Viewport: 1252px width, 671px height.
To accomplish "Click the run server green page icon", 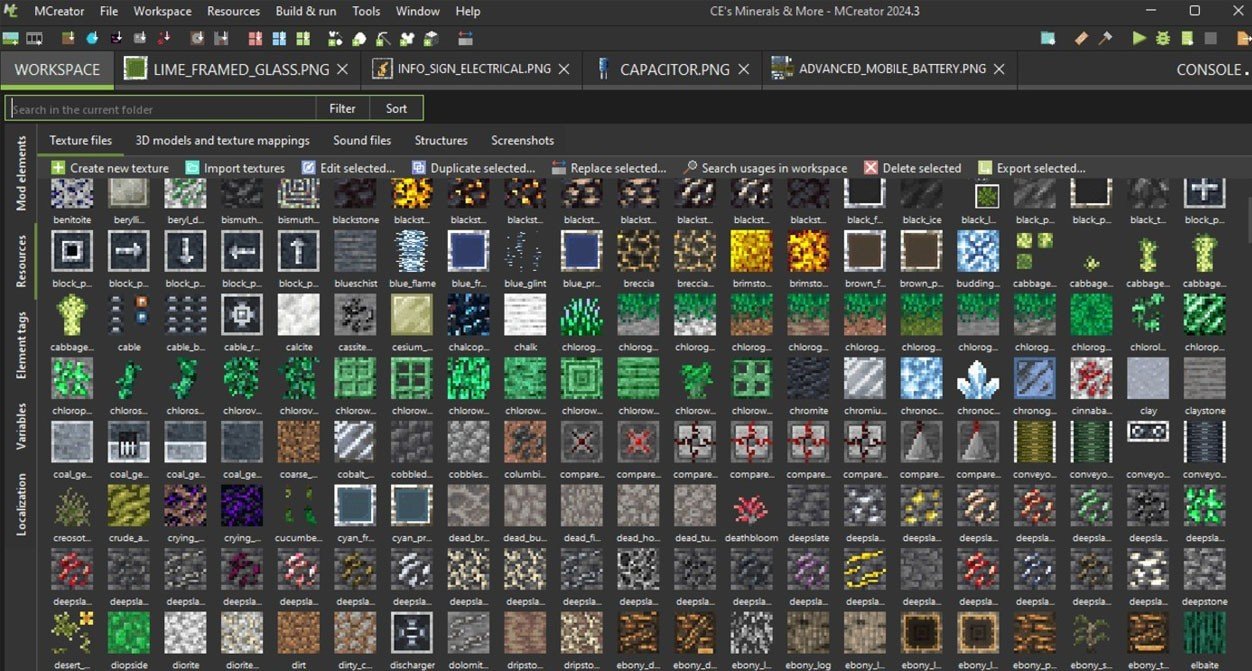I will click(1187, 39).
